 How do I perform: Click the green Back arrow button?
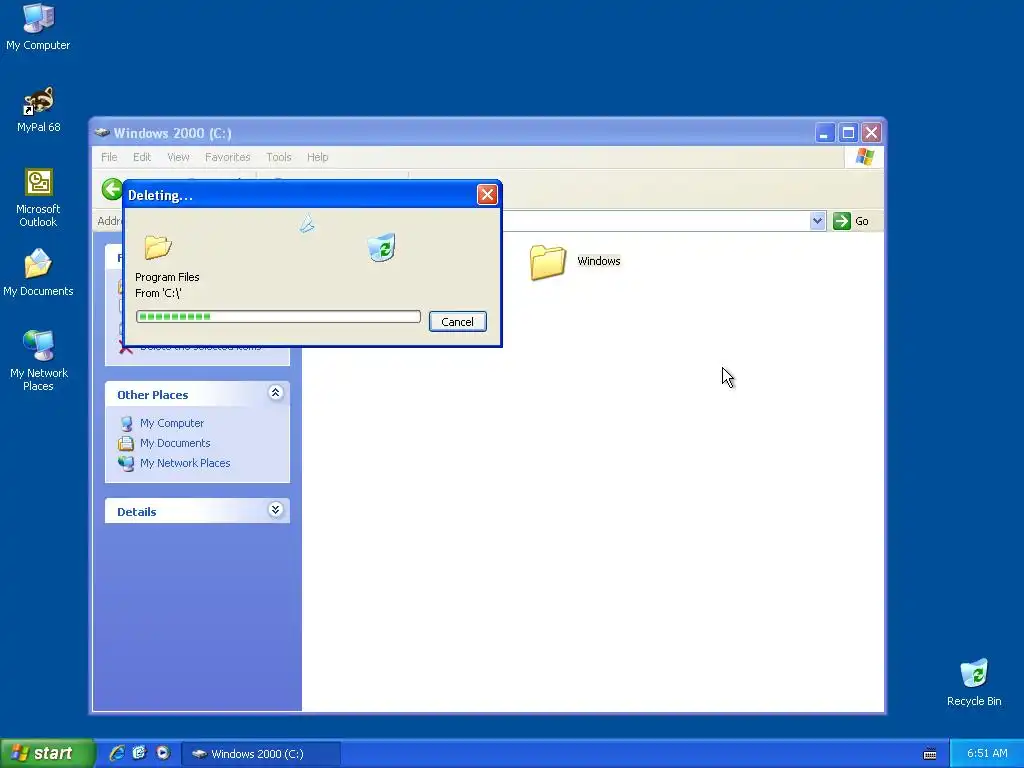coord(112,189)
